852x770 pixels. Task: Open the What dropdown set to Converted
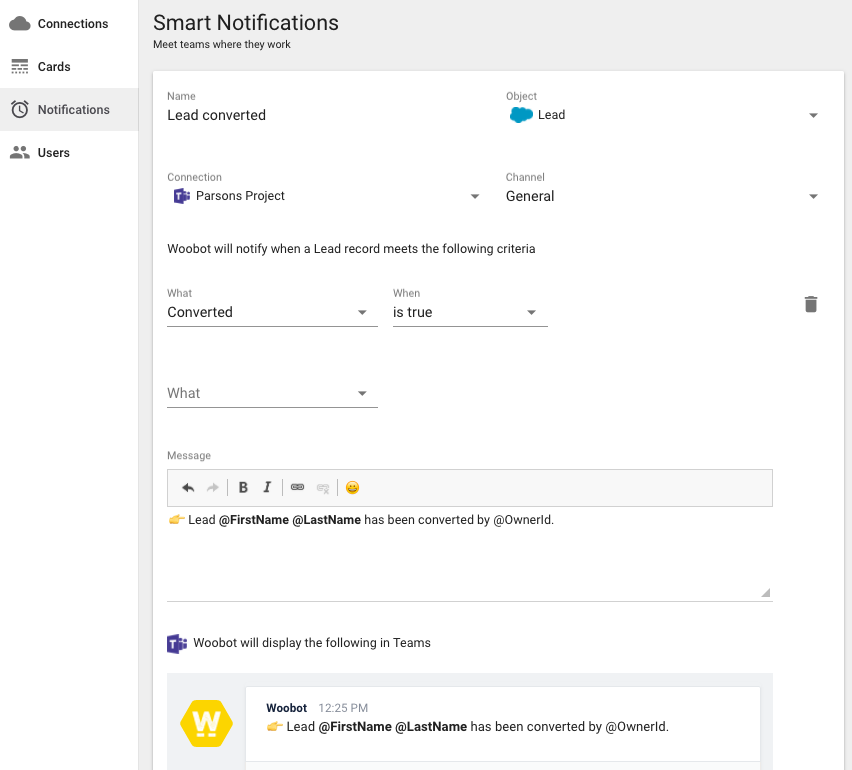(x=272, y=312)
